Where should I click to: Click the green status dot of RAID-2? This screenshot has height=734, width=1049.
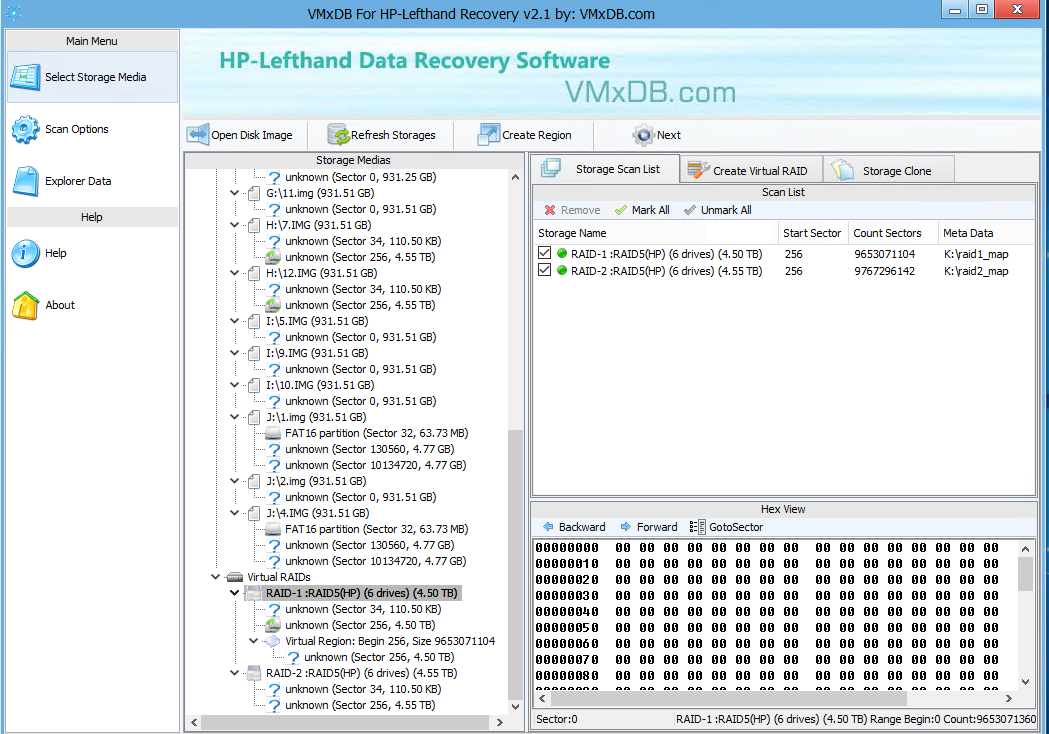[x=562, y=270]
